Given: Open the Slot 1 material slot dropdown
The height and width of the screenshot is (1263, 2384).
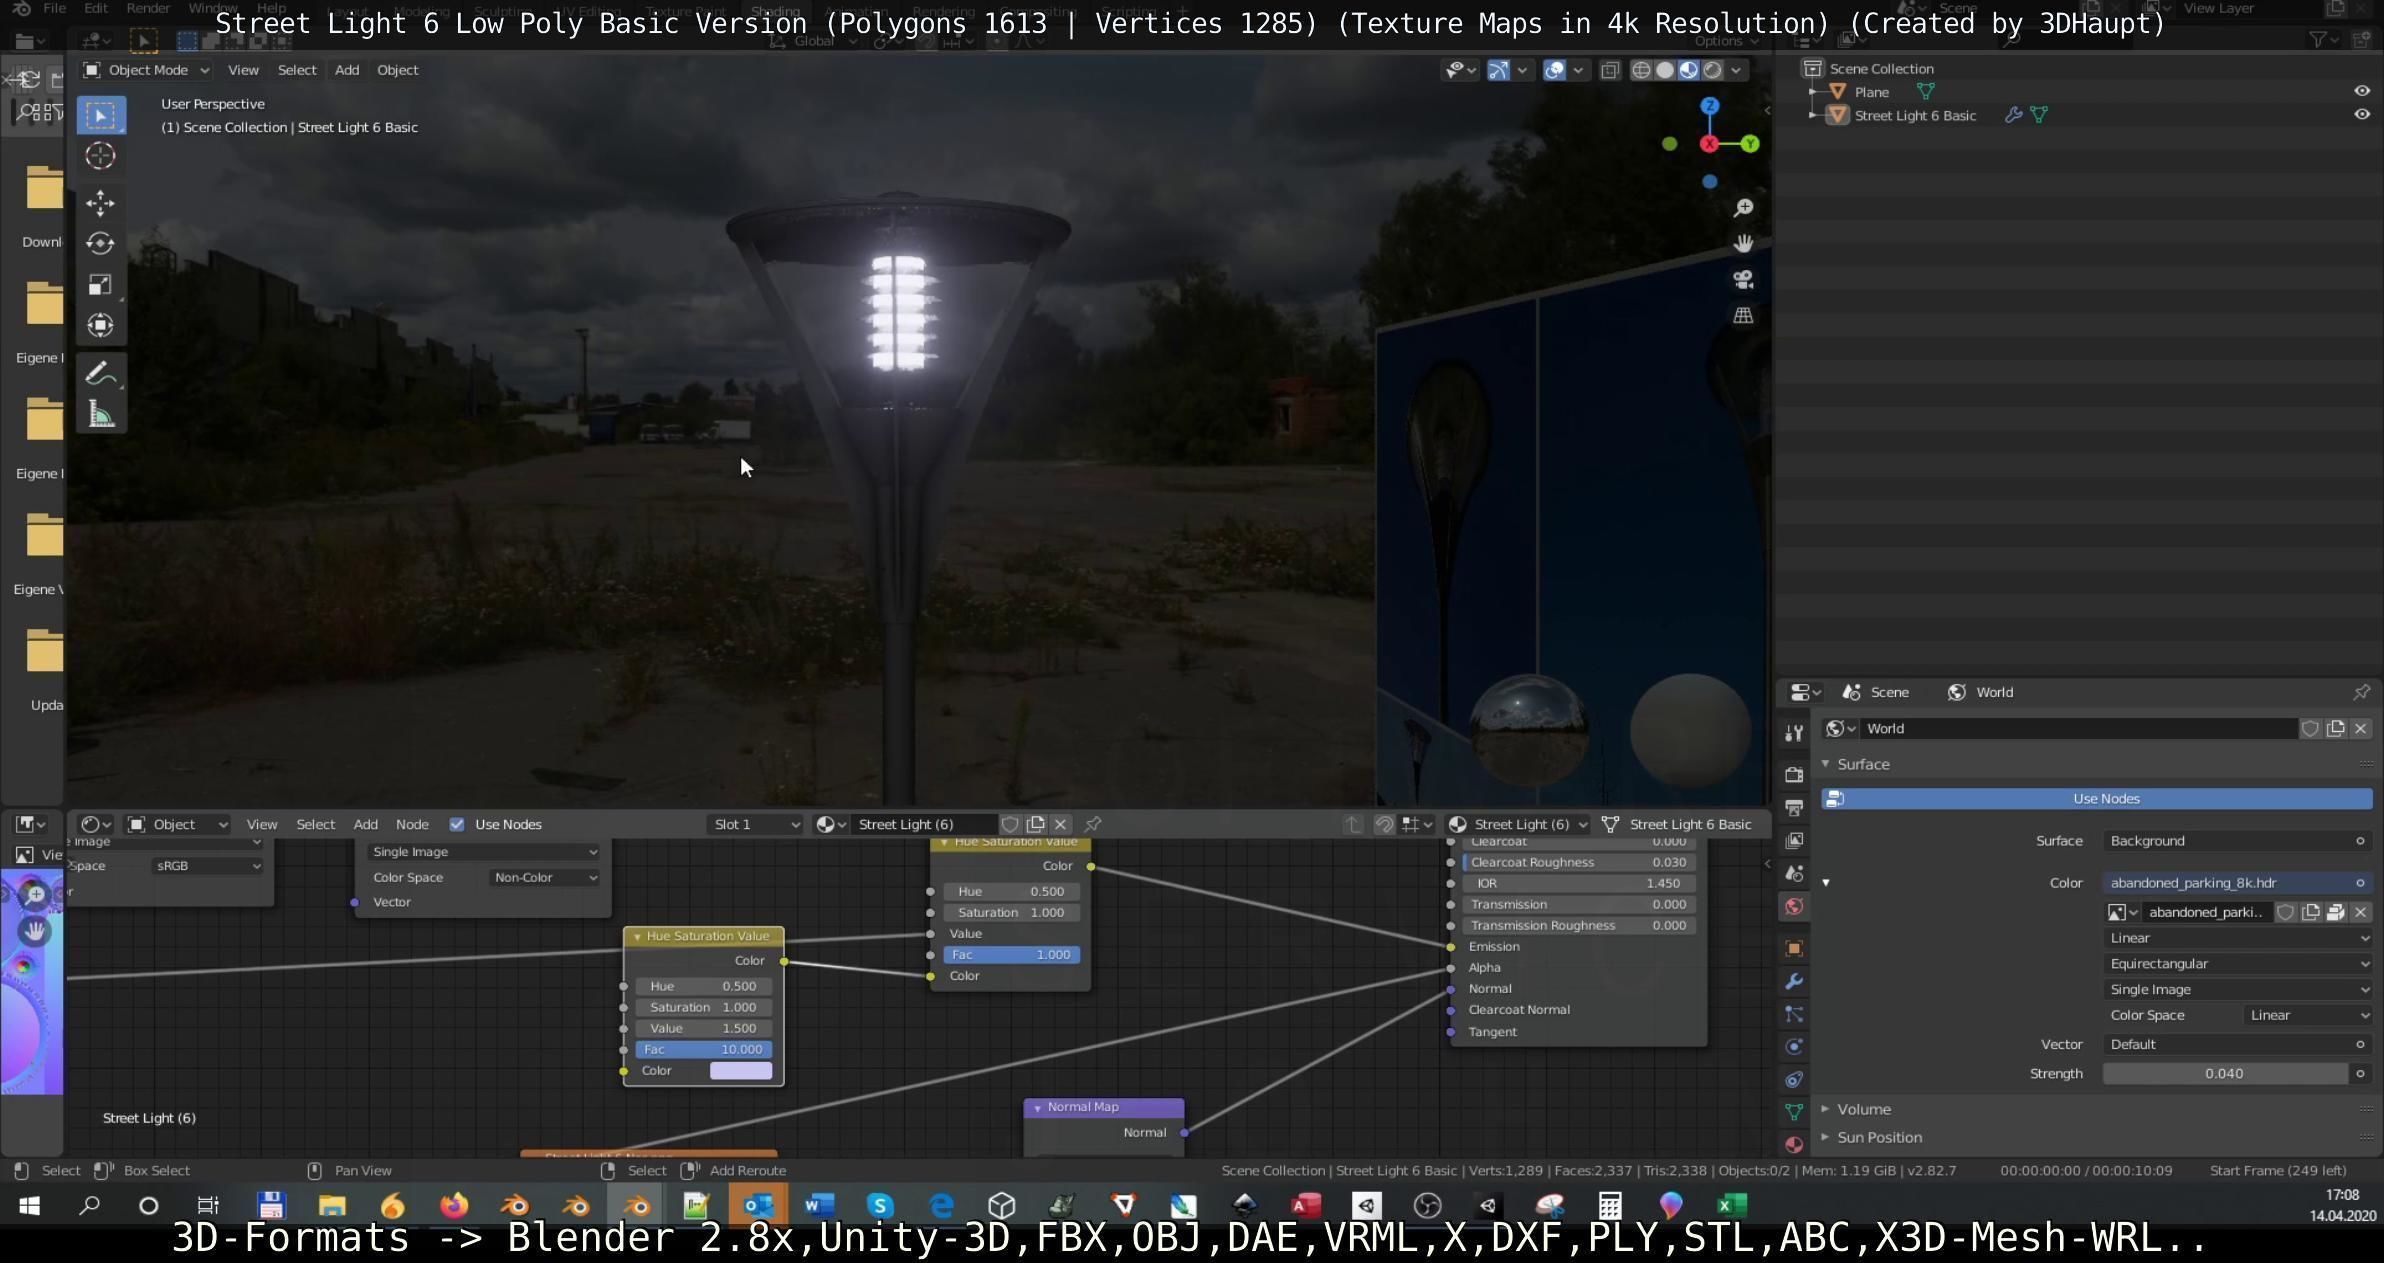Looking at the screenshot, I should pos(754,825).
